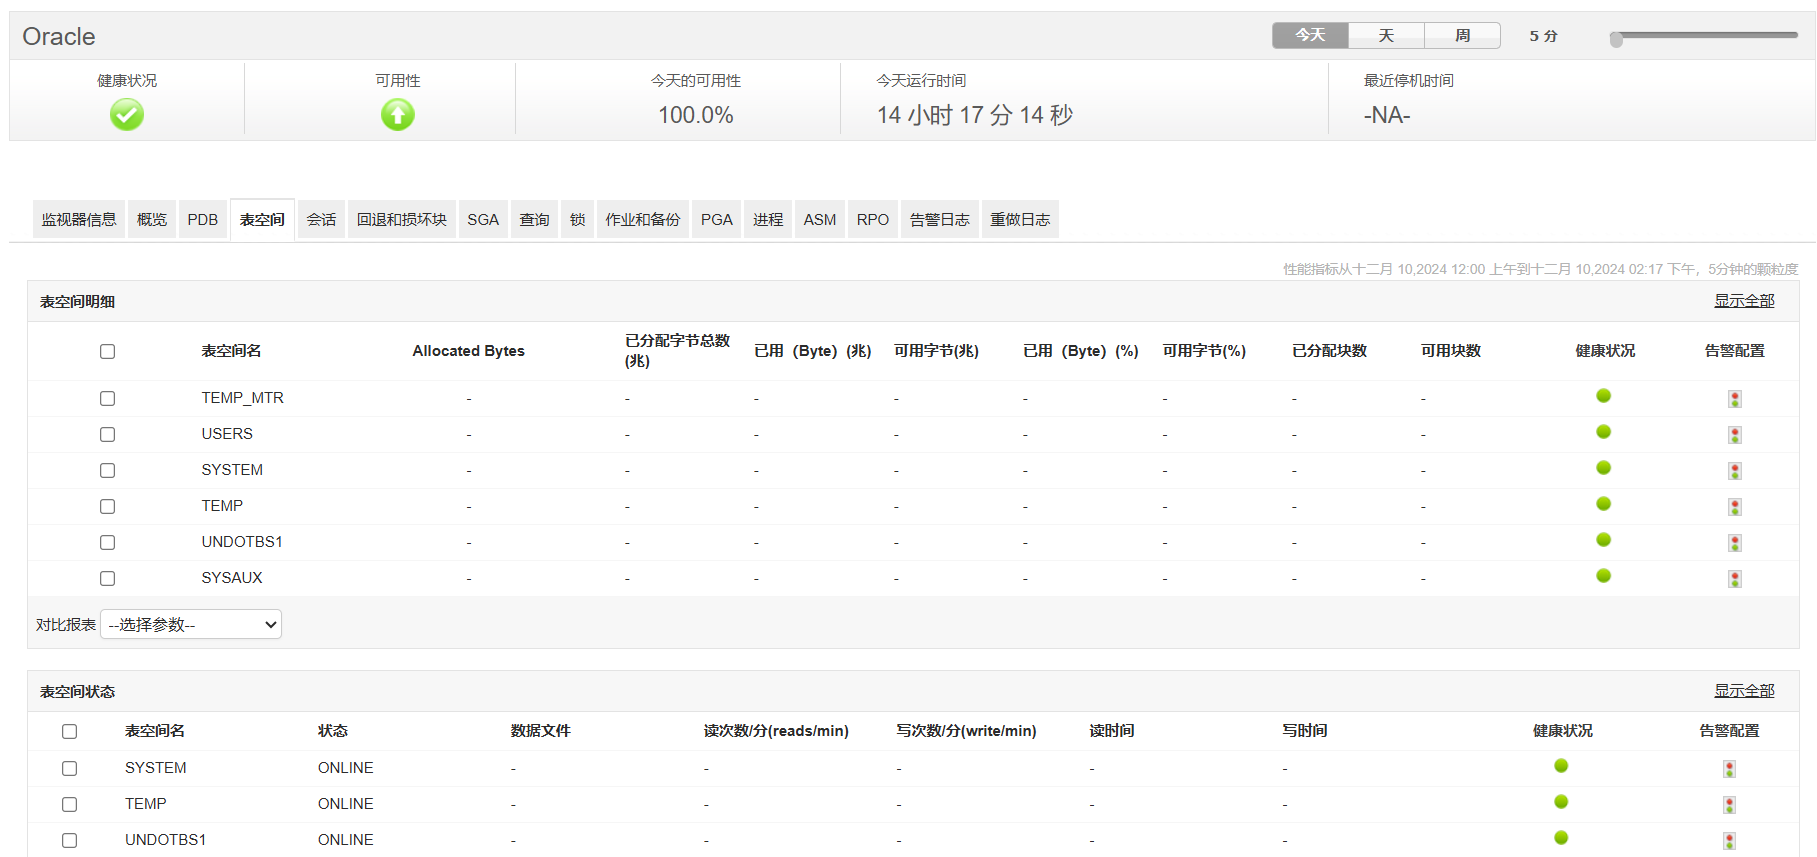Click health dot for SYSTEM in tablespace details

1604,468
